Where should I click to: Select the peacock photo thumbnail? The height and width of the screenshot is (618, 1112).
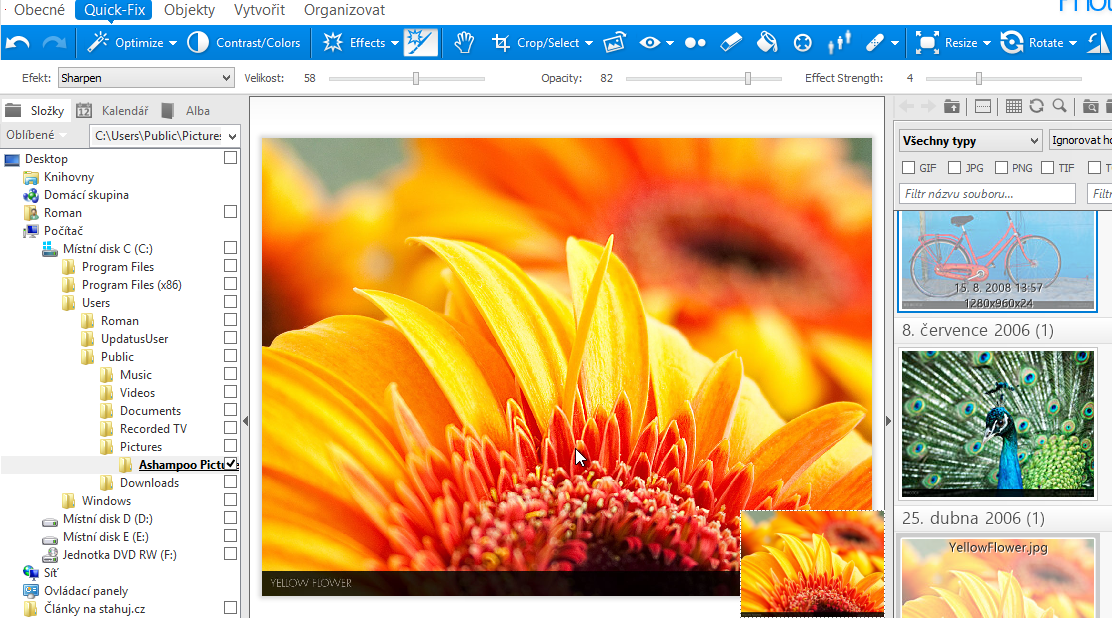(998, 424)
